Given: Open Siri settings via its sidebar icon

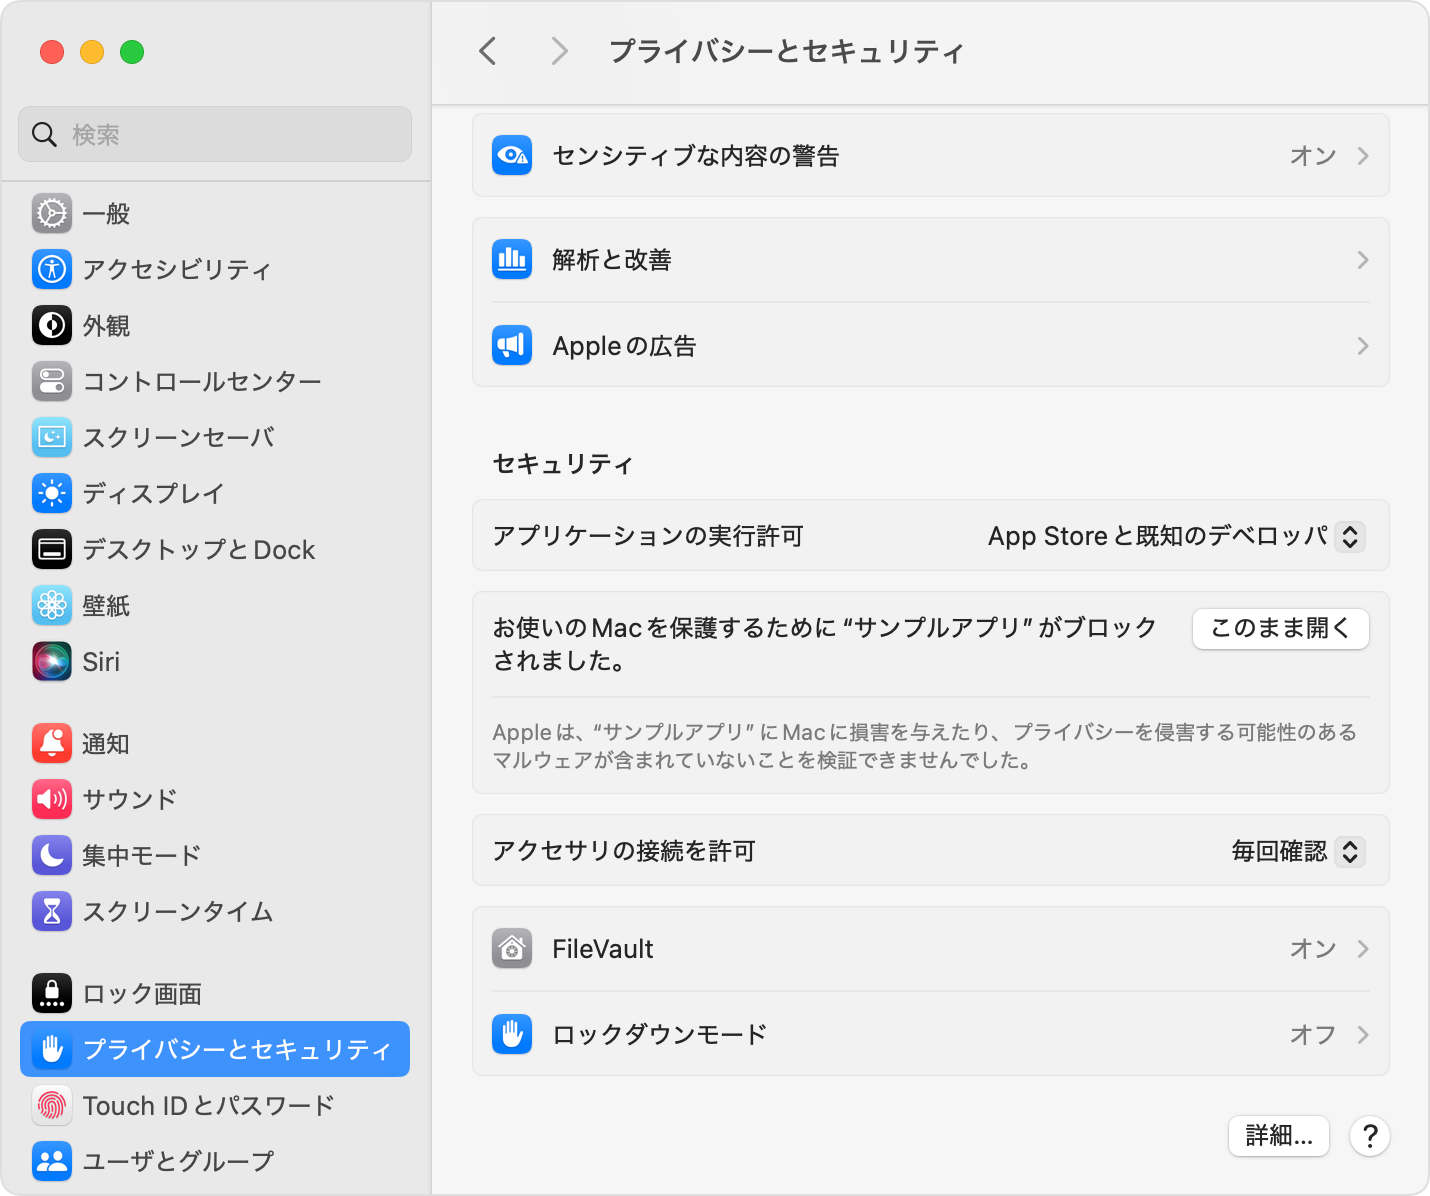Looking at the screenshot, I should tap(51, 661).
